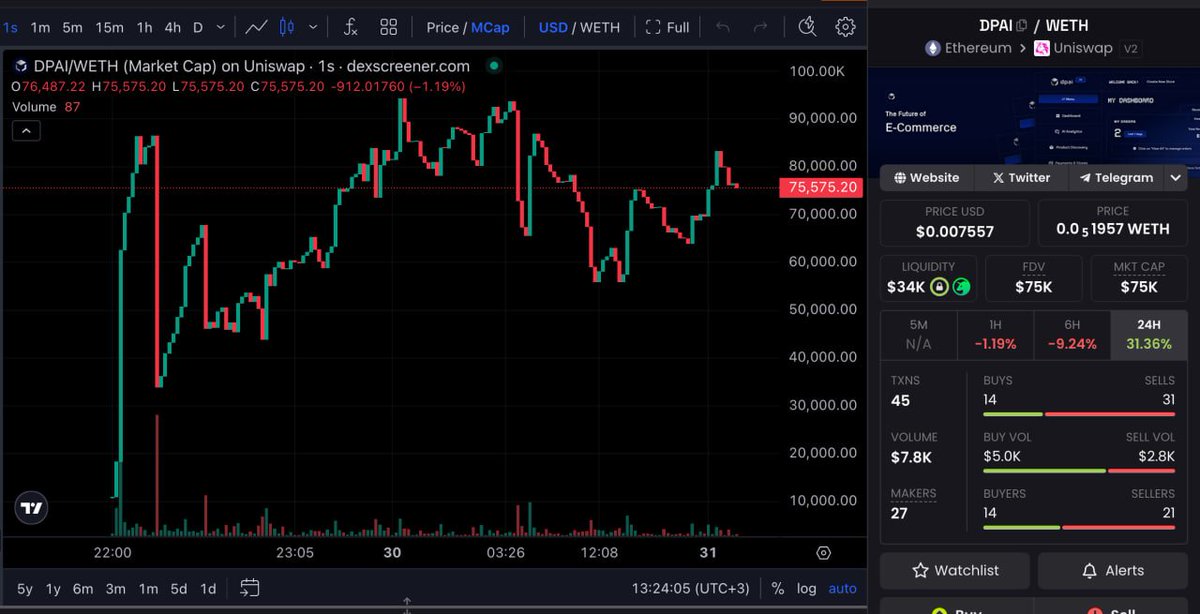Click the redo arrow in chart toolbar
The image size is (1200, 614).
(x=761, y=27)
